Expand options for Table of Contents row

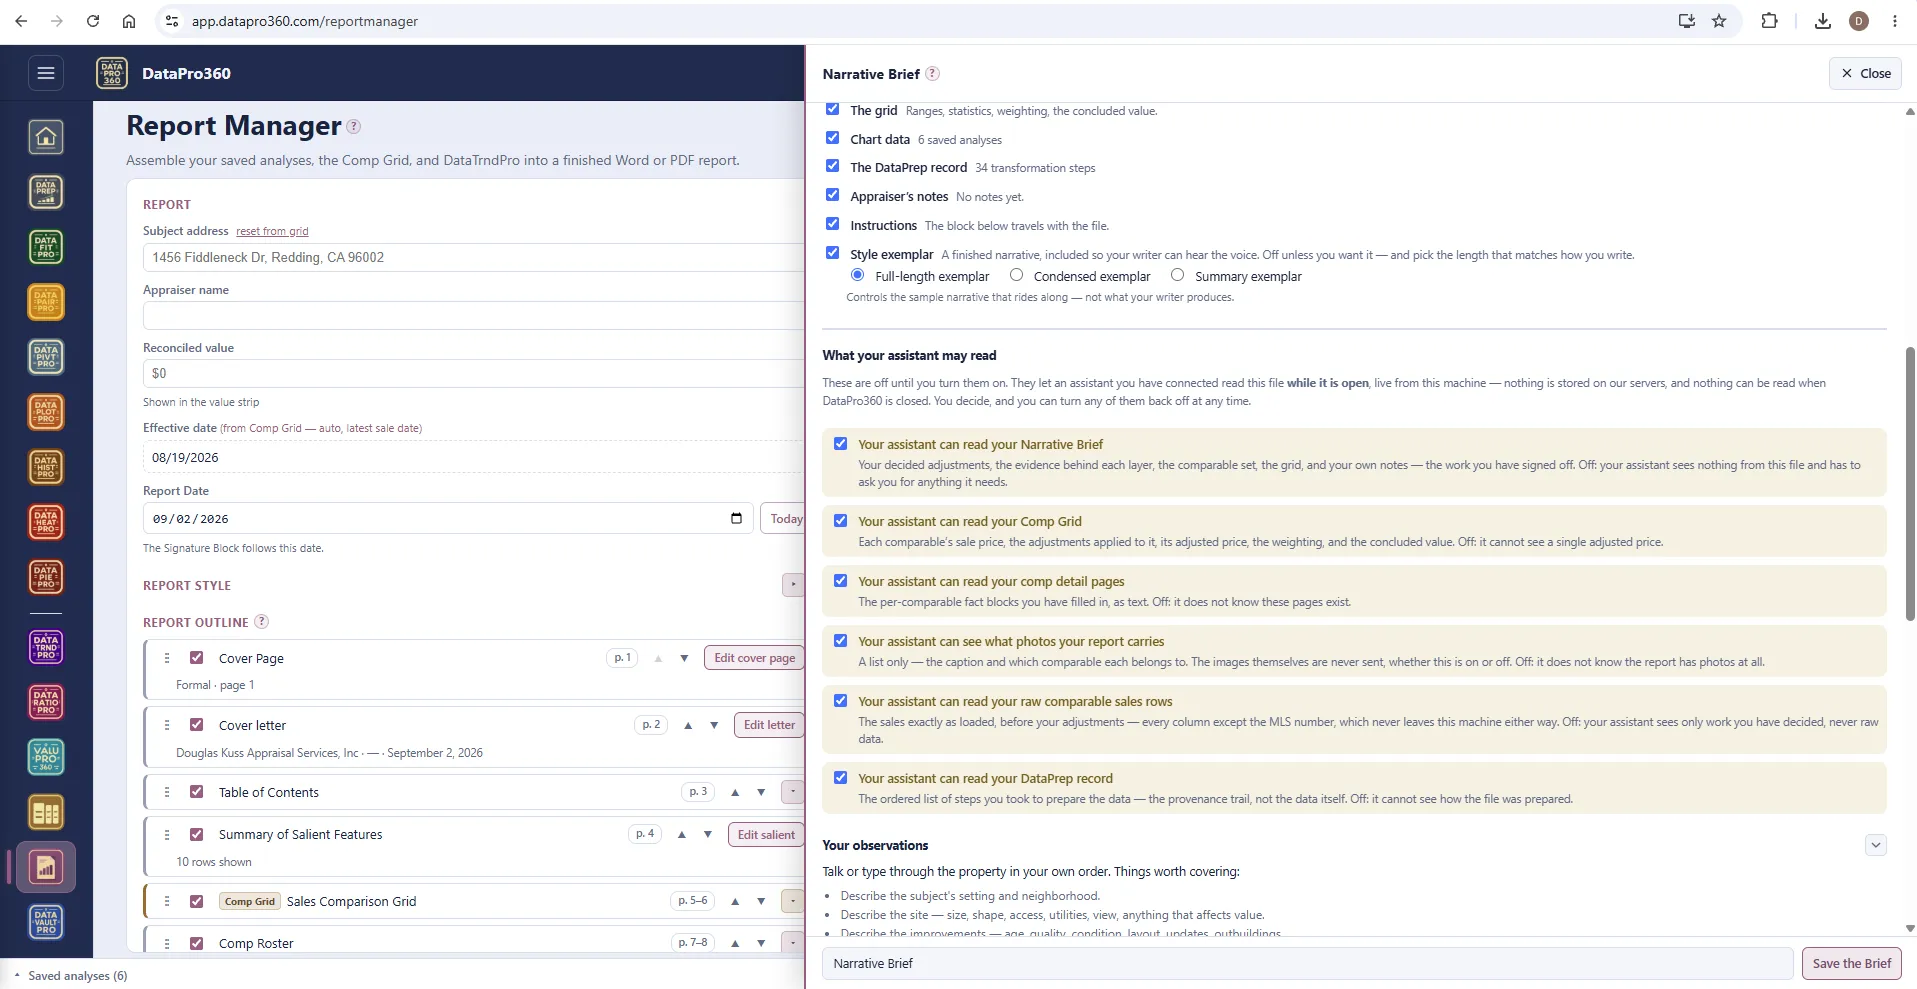click(x=793, y=792)
